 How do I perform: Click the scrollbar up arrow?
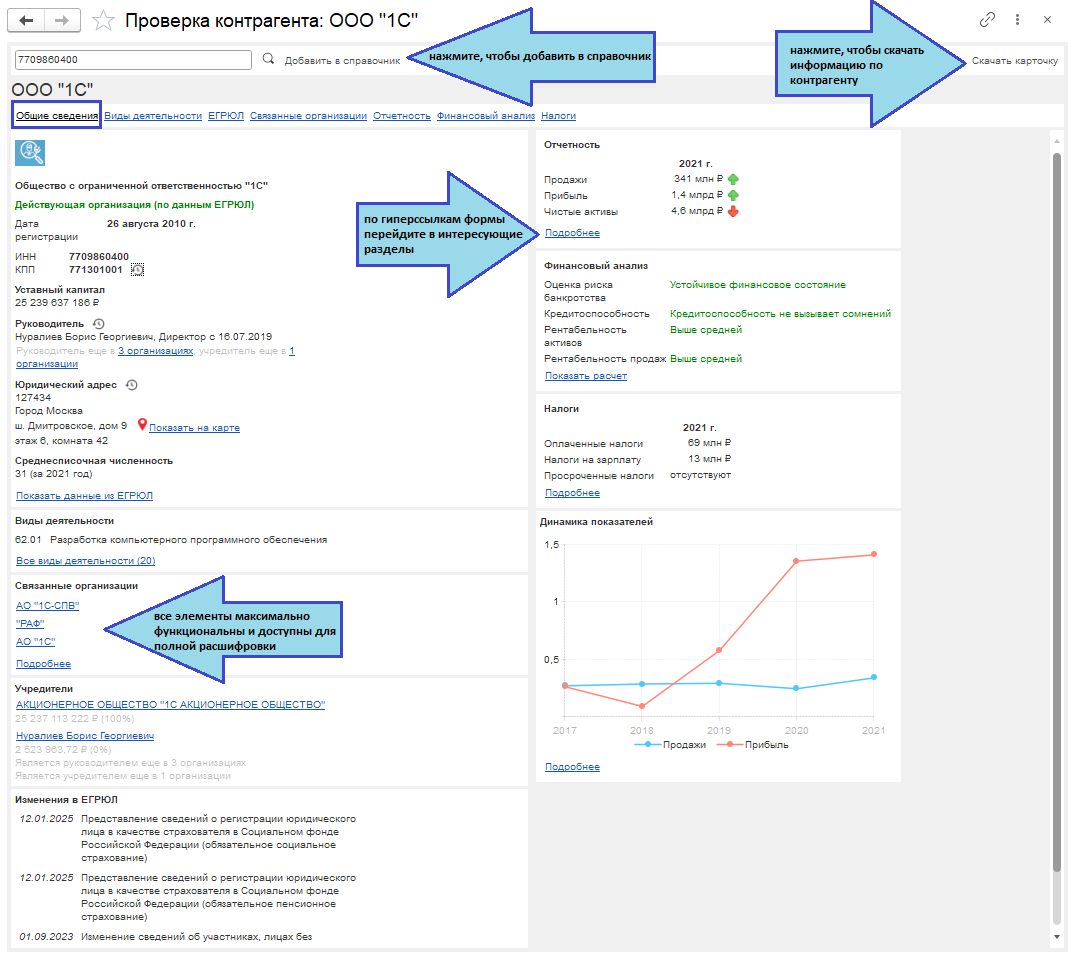click(1056, 141)
